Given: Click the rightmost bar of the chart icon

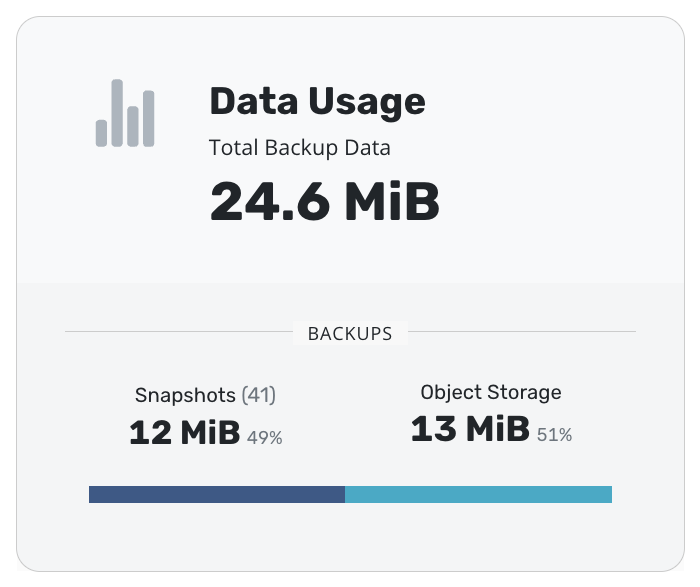Looking at the screenshot, I should pos(149,118).
